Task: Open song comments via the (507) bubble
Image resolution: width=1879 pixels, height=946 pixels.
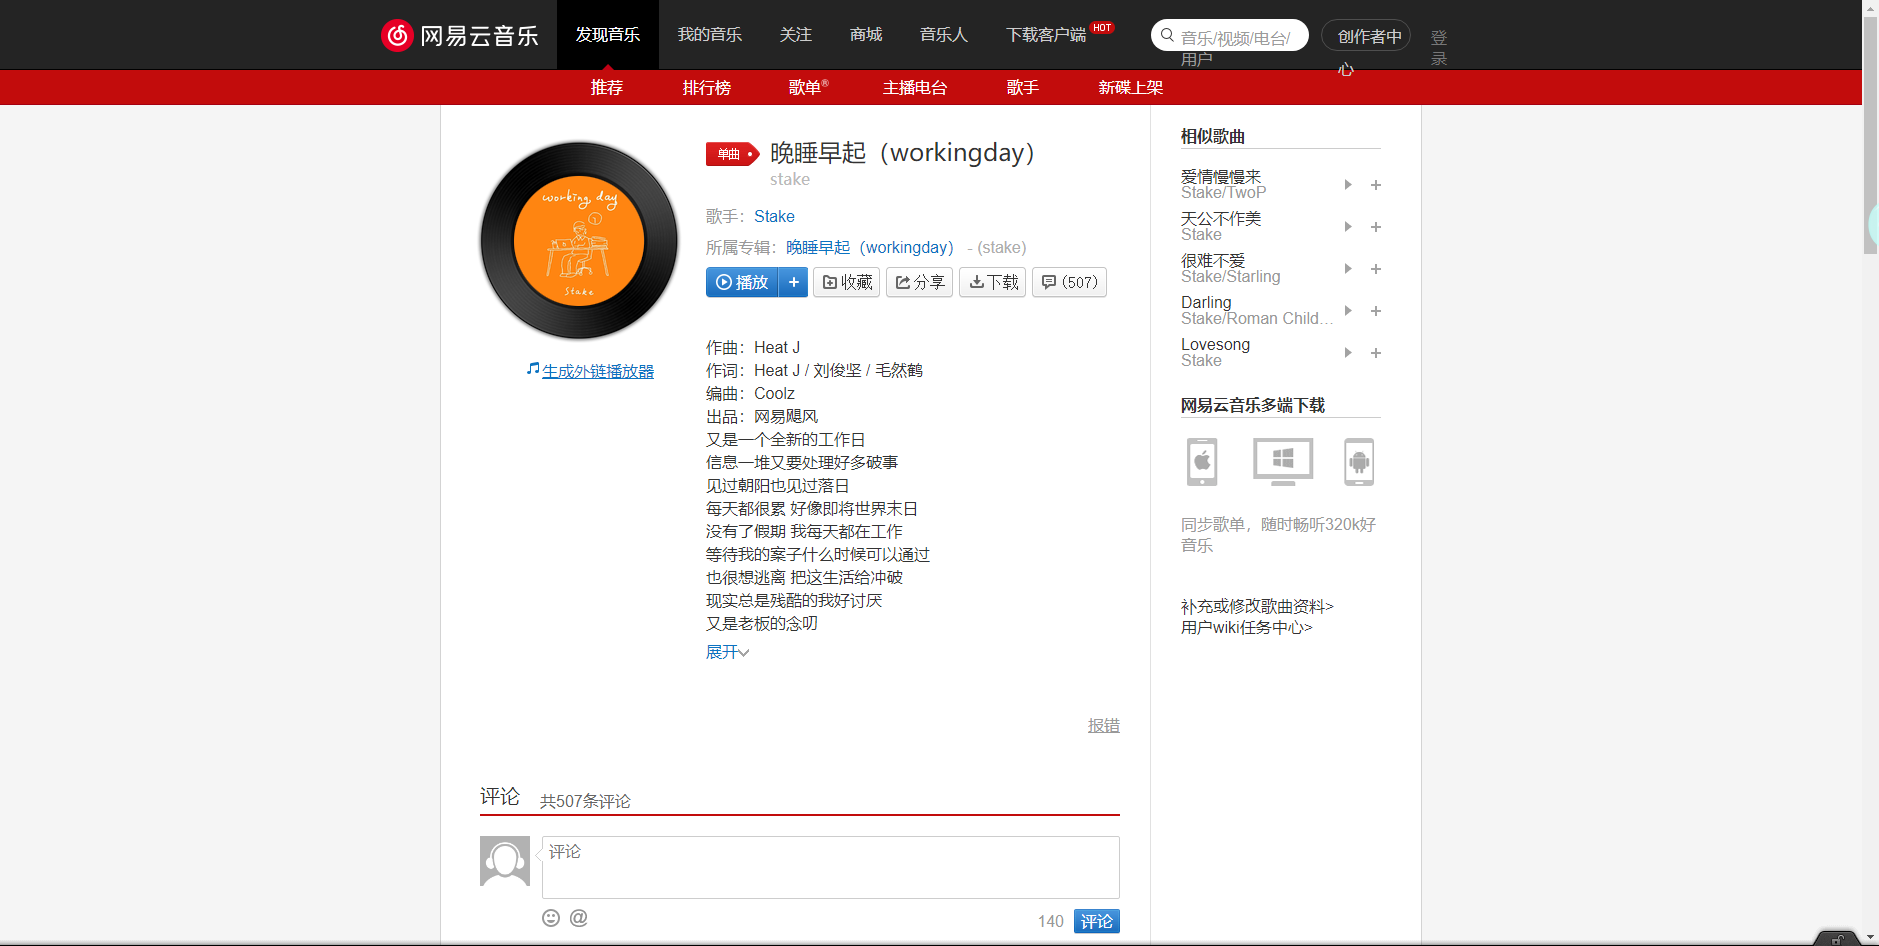Action: coord(1068,282)
